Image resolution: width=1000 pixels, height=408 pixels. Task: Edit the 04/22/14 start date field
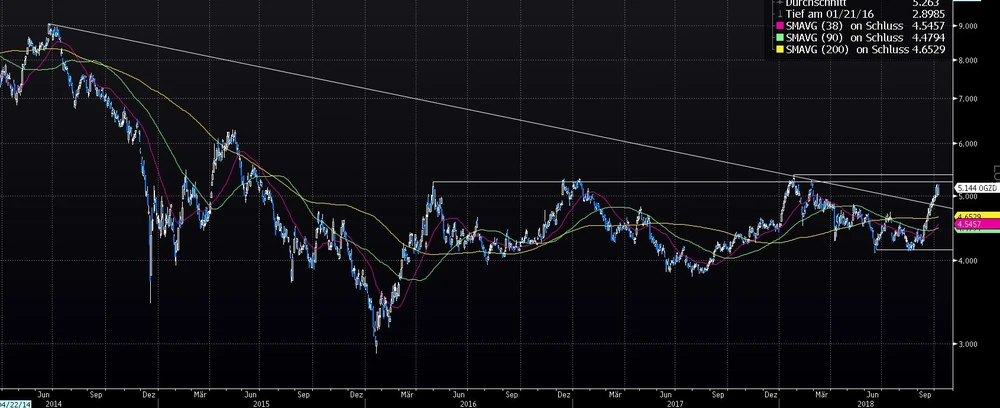tap(14, 402)
